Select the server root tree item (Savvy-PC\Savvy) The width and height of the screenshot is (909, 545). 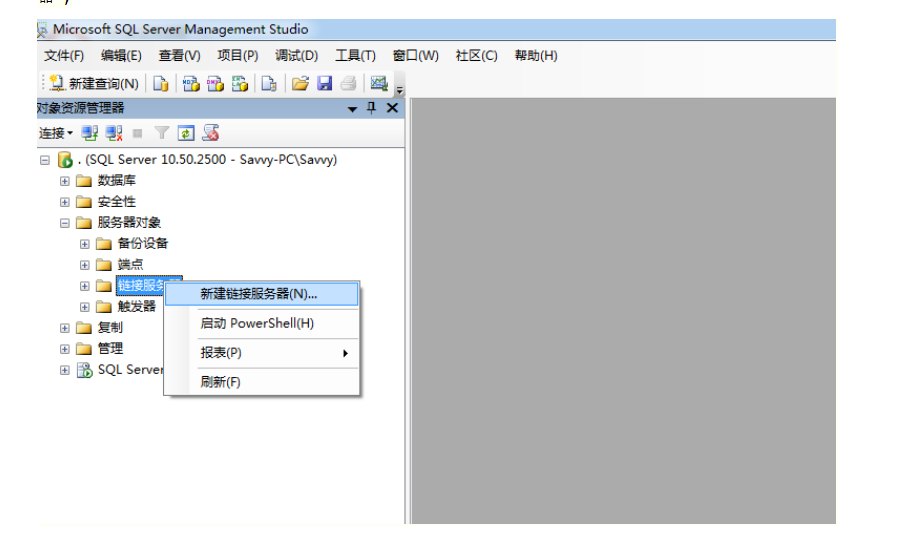208,159
